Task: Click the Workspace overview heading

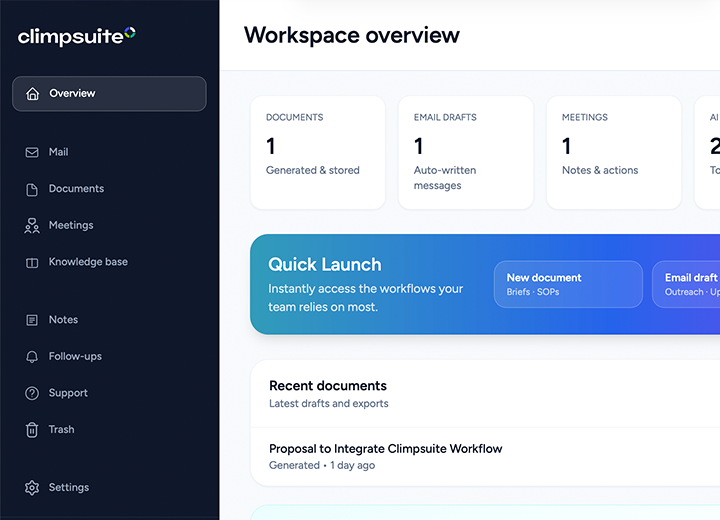Action: (352, 35)
